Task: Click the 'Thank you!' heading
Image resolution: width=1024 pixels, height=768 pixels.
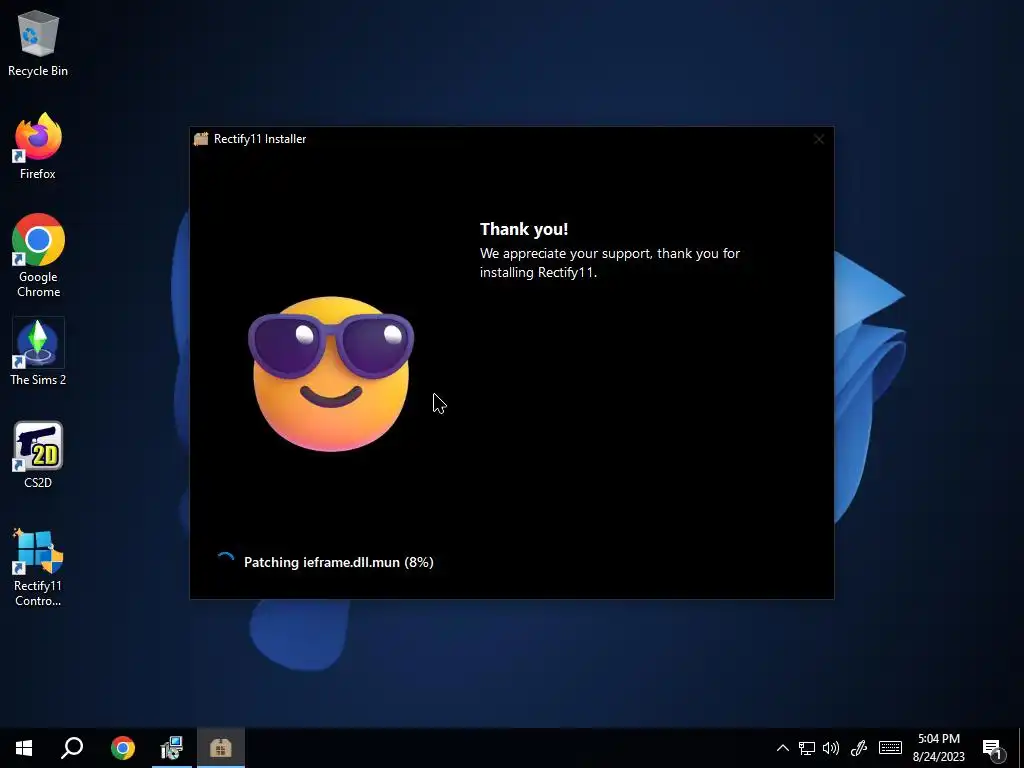Action: click(524, 229)
